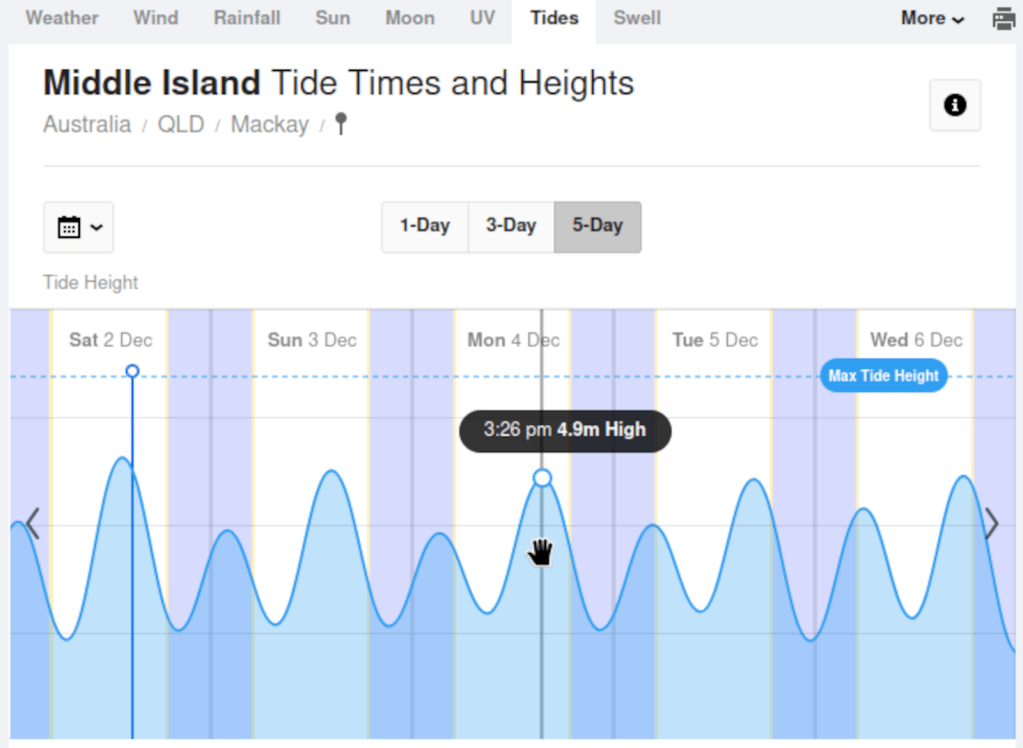Open the Rainfall tab
This screenshot has height=748, width=1023.
click(247, 18)
